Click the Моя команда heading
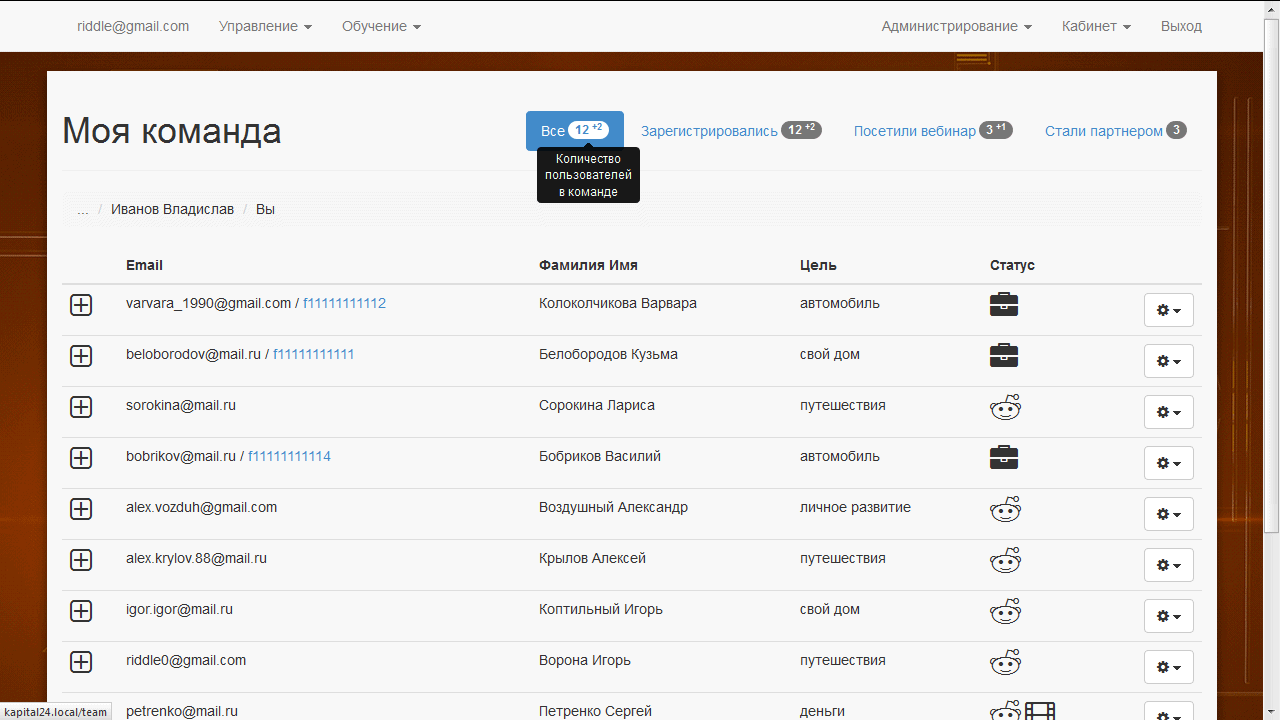Image resolution: width=1280 pixels, height=720 pixels. [172, 131]
